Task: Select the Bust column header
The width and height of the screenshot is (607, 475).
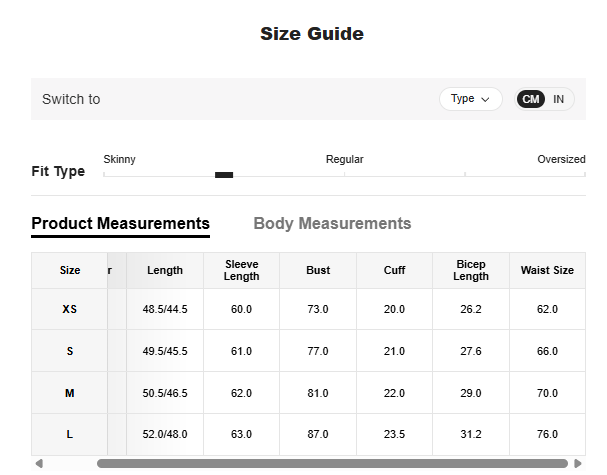Action: [x=318, y=270]
